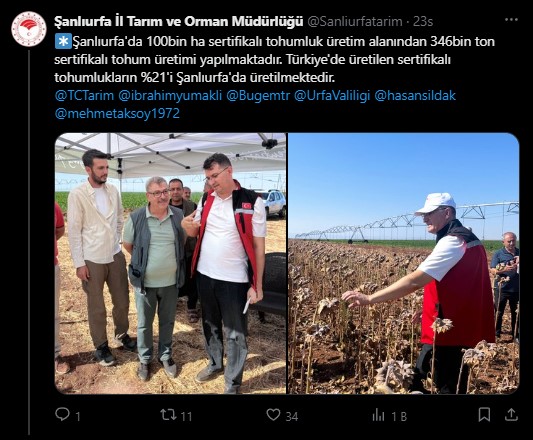The image size is (533, 440).
Task: Open the Şanlıurfa Tarım profile avatar
Action: [x=29, y=29]
